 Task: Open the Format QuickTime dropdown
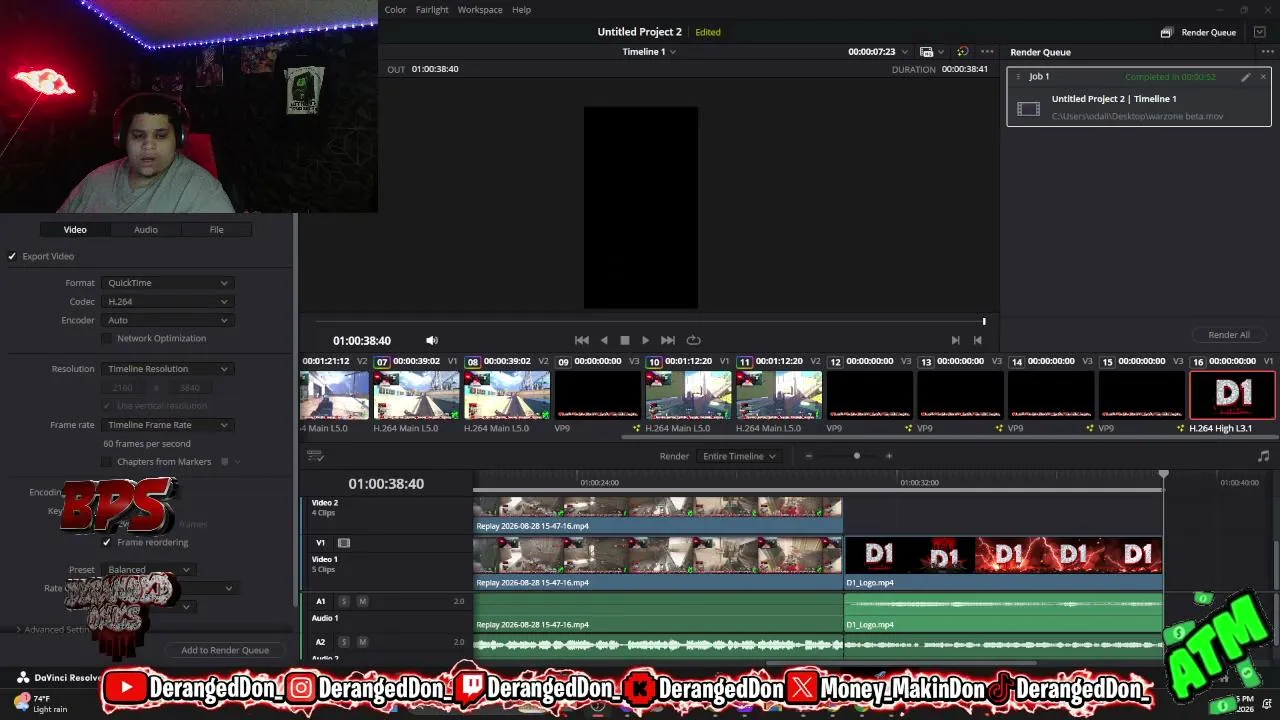tap(167, 283)
